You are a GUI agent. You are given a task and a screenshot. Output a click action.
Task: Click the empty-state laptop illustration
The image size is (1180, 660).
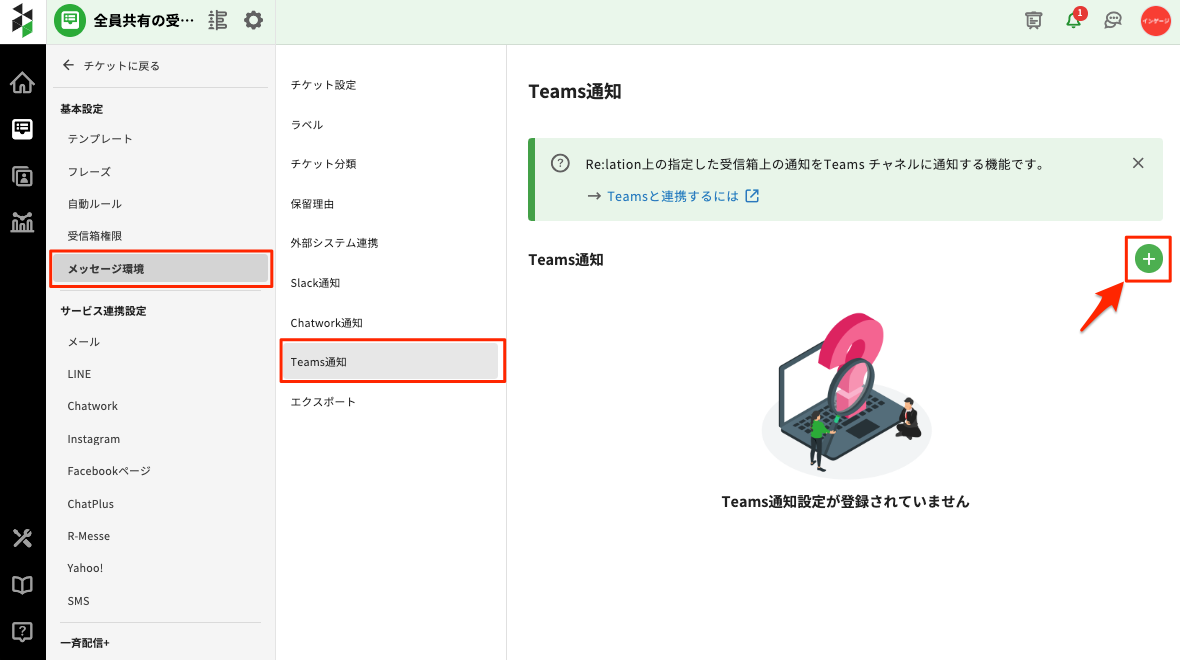point(846,395)
